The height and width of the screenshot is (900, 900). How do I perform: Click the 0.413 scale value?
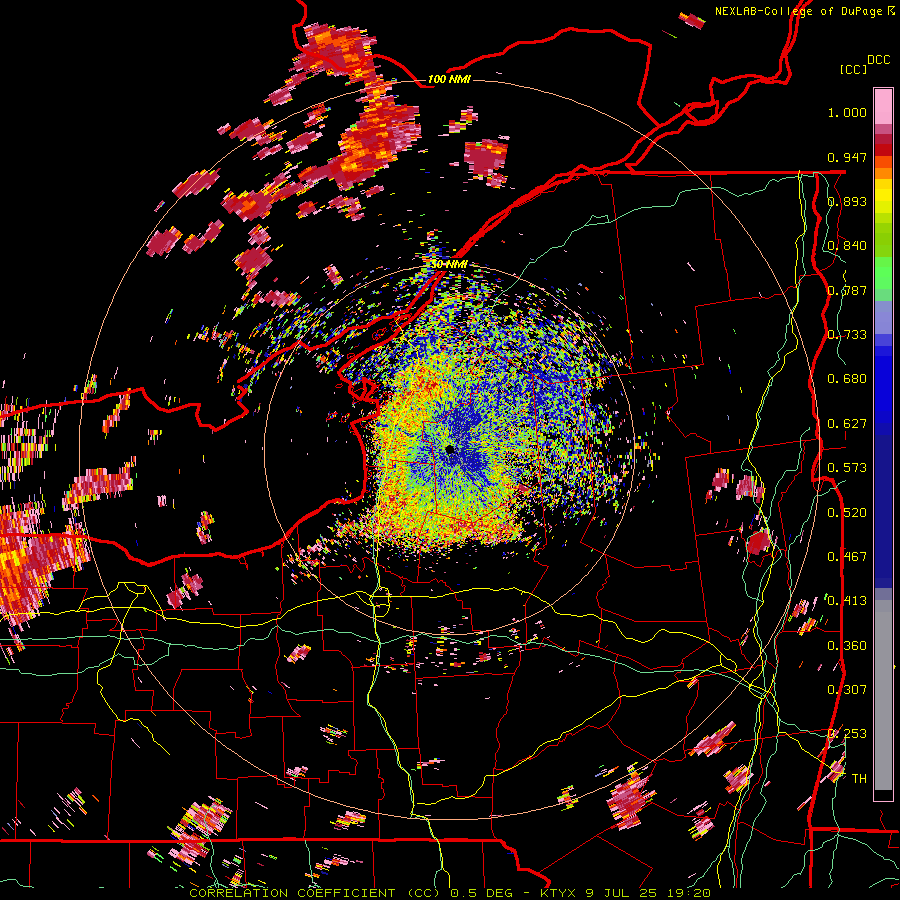point(847,600)
